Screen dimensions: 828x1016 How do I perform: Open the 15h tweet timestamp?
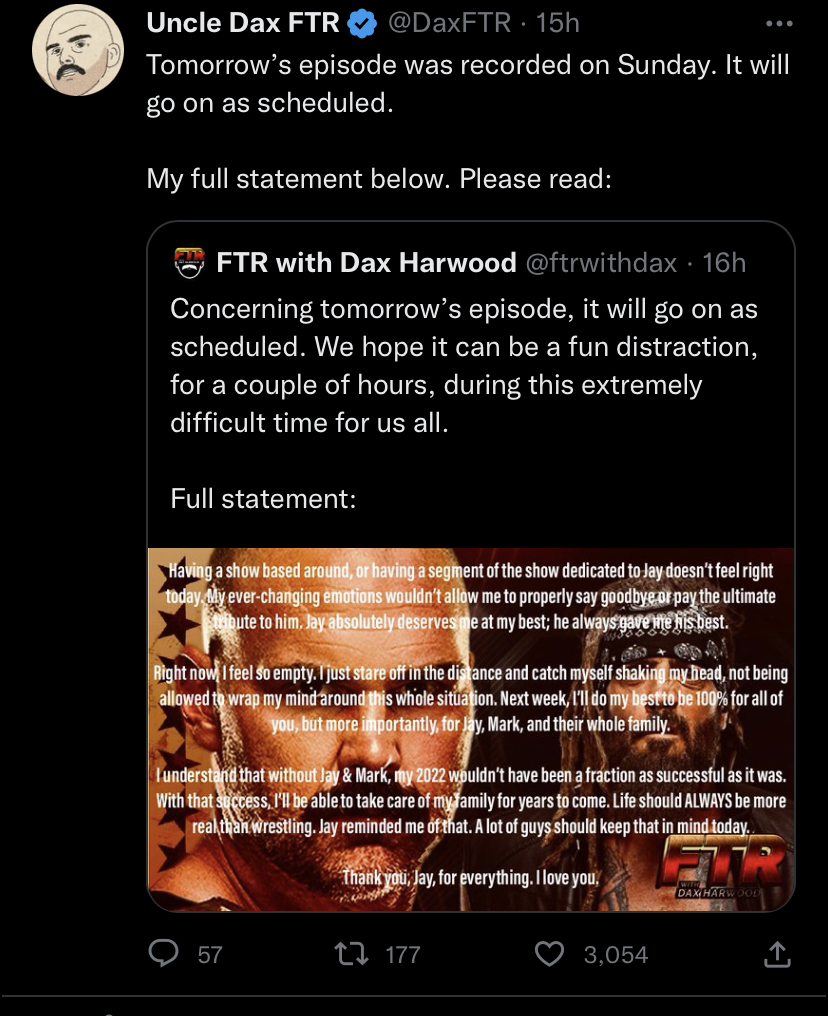click(557, 23)
